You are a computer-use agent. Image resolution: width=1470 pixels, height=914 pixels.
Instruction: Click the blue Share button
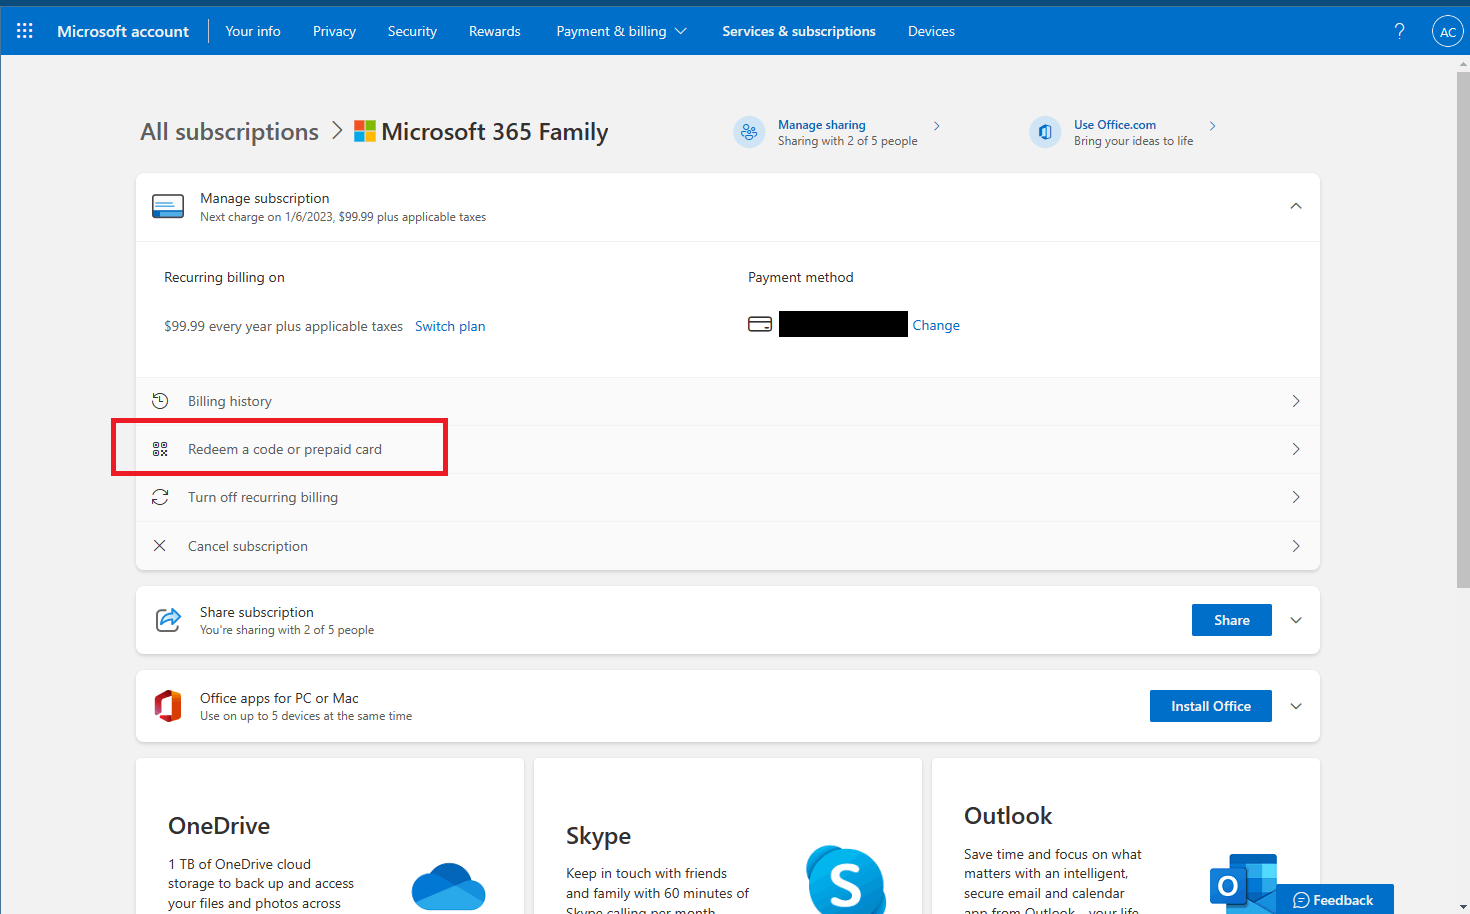1232,620
